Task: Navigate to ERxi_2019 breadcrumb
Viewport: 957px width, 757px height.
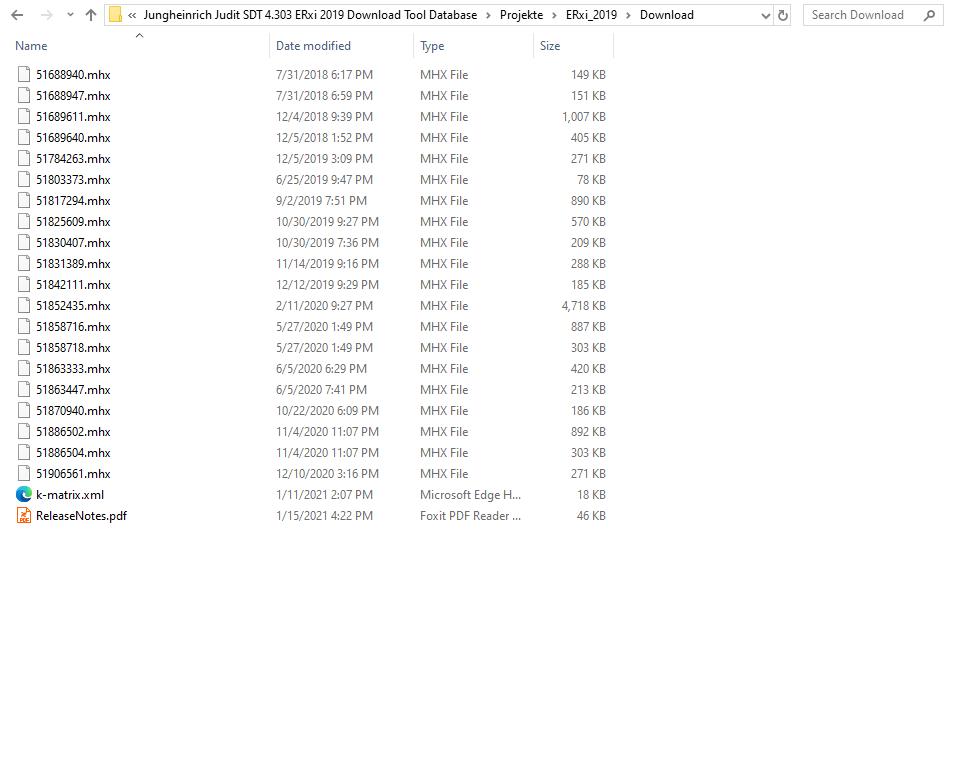Action: point(591,15)
